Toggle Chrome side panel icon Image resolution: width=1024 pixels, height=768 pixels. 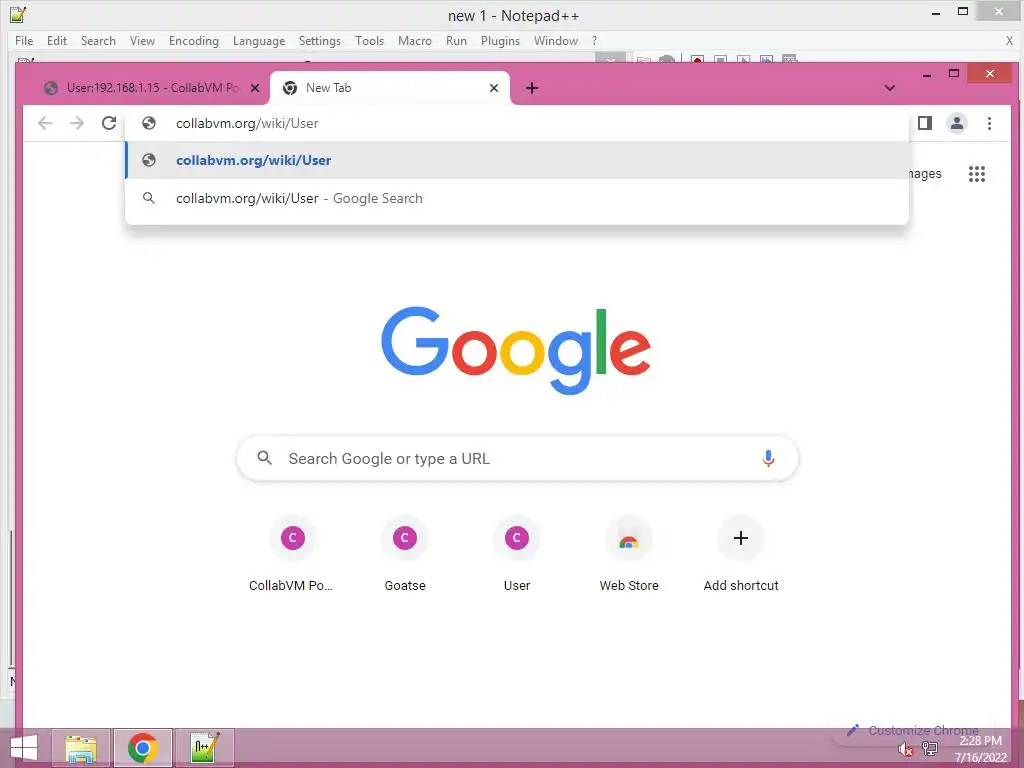pos(925,123)
